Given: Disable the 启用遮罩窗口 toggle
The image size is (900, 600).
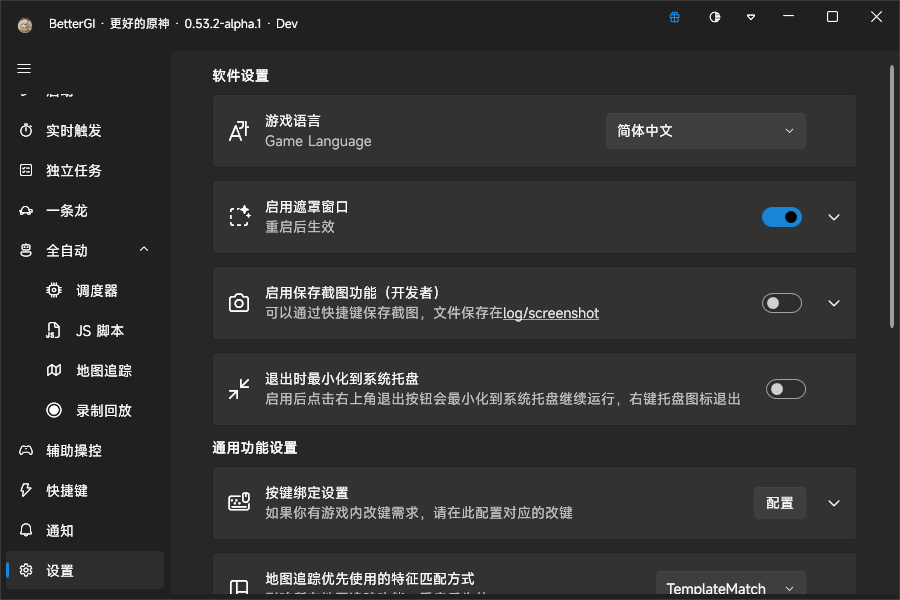Looking at the screenshot, I should point(782,217).
